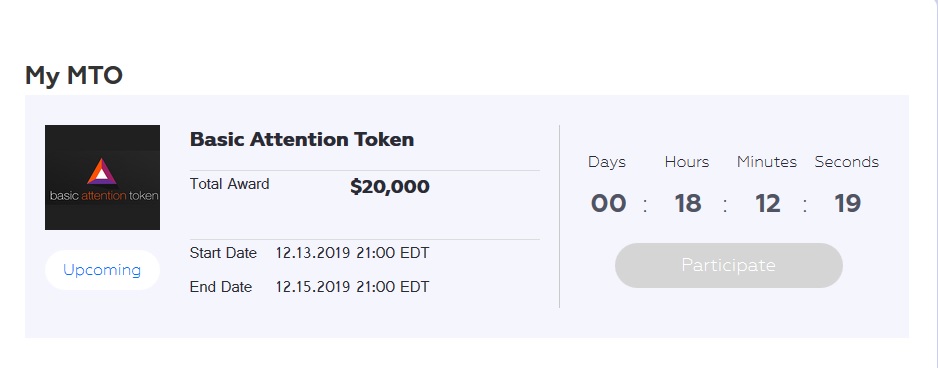This screenshot has width=938, height=368.
Task: Click the Days countdown value 00
Action: 608,203
